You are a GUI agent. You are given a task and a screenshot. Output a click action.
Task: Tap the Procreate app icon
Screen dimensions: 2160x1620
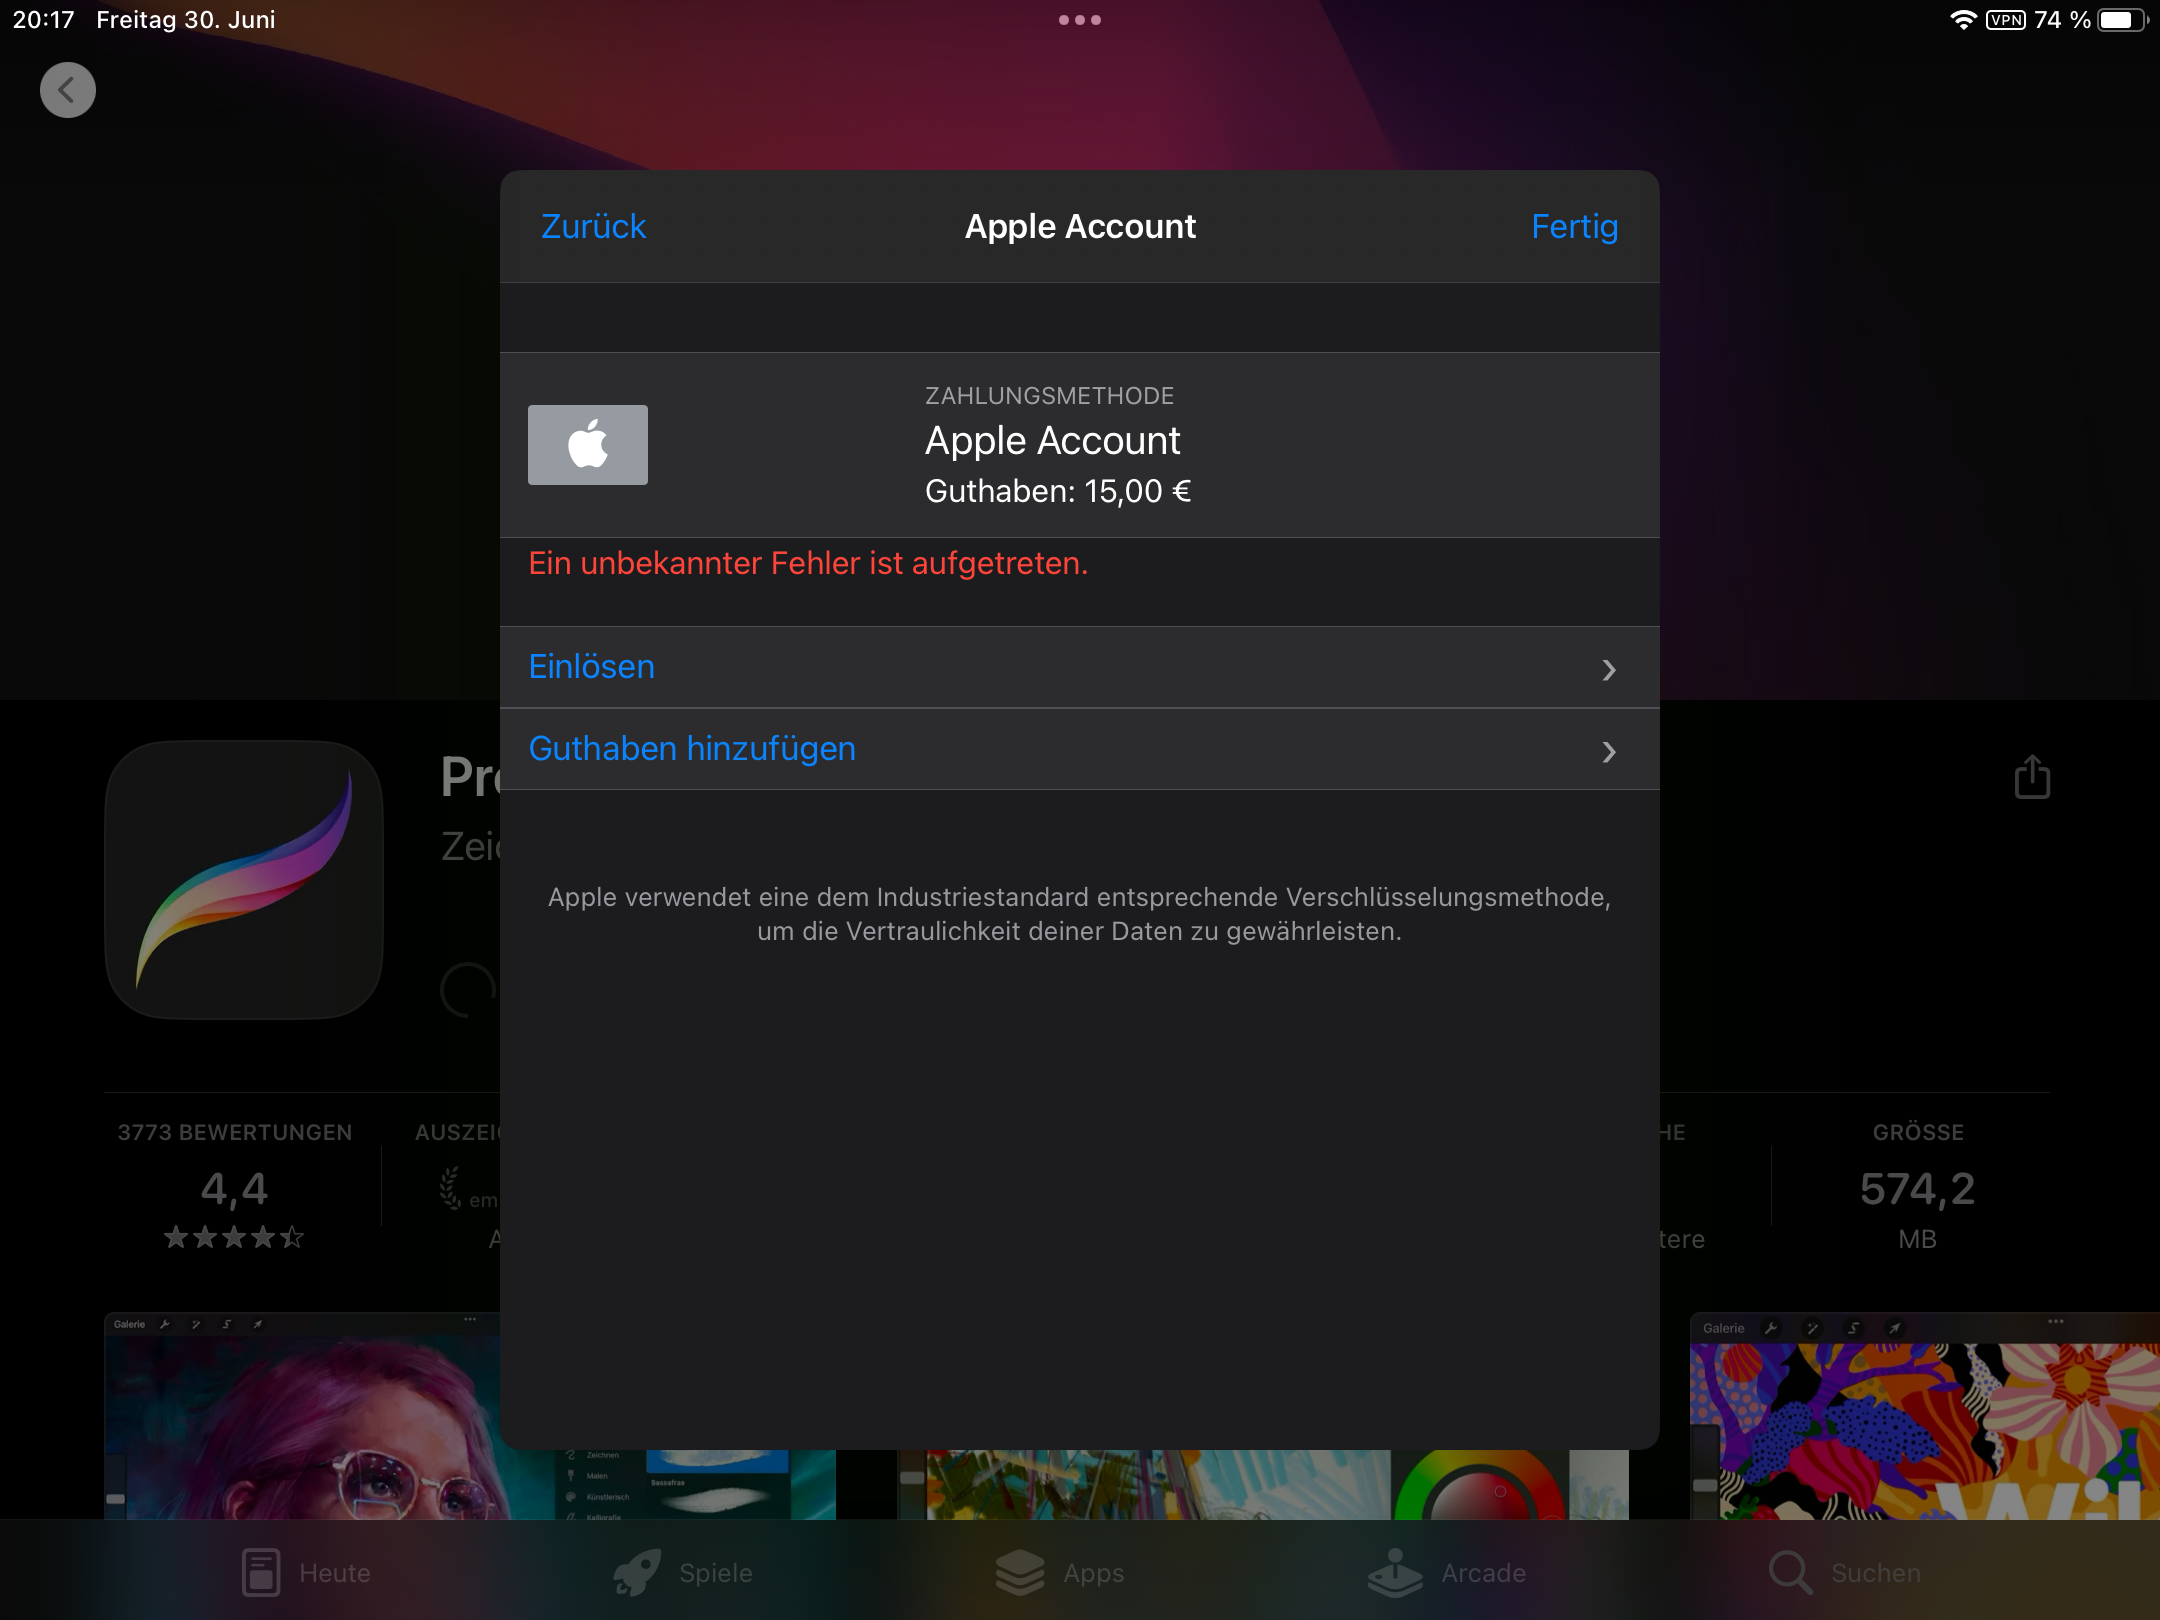coord(244,880)
